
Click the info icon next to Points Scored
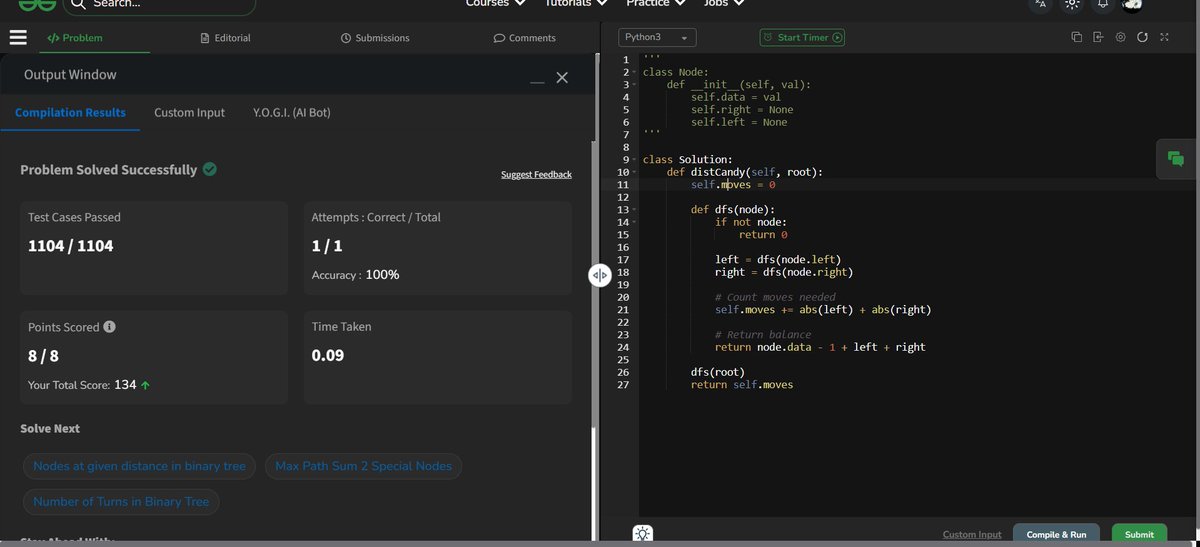[109, 327]
